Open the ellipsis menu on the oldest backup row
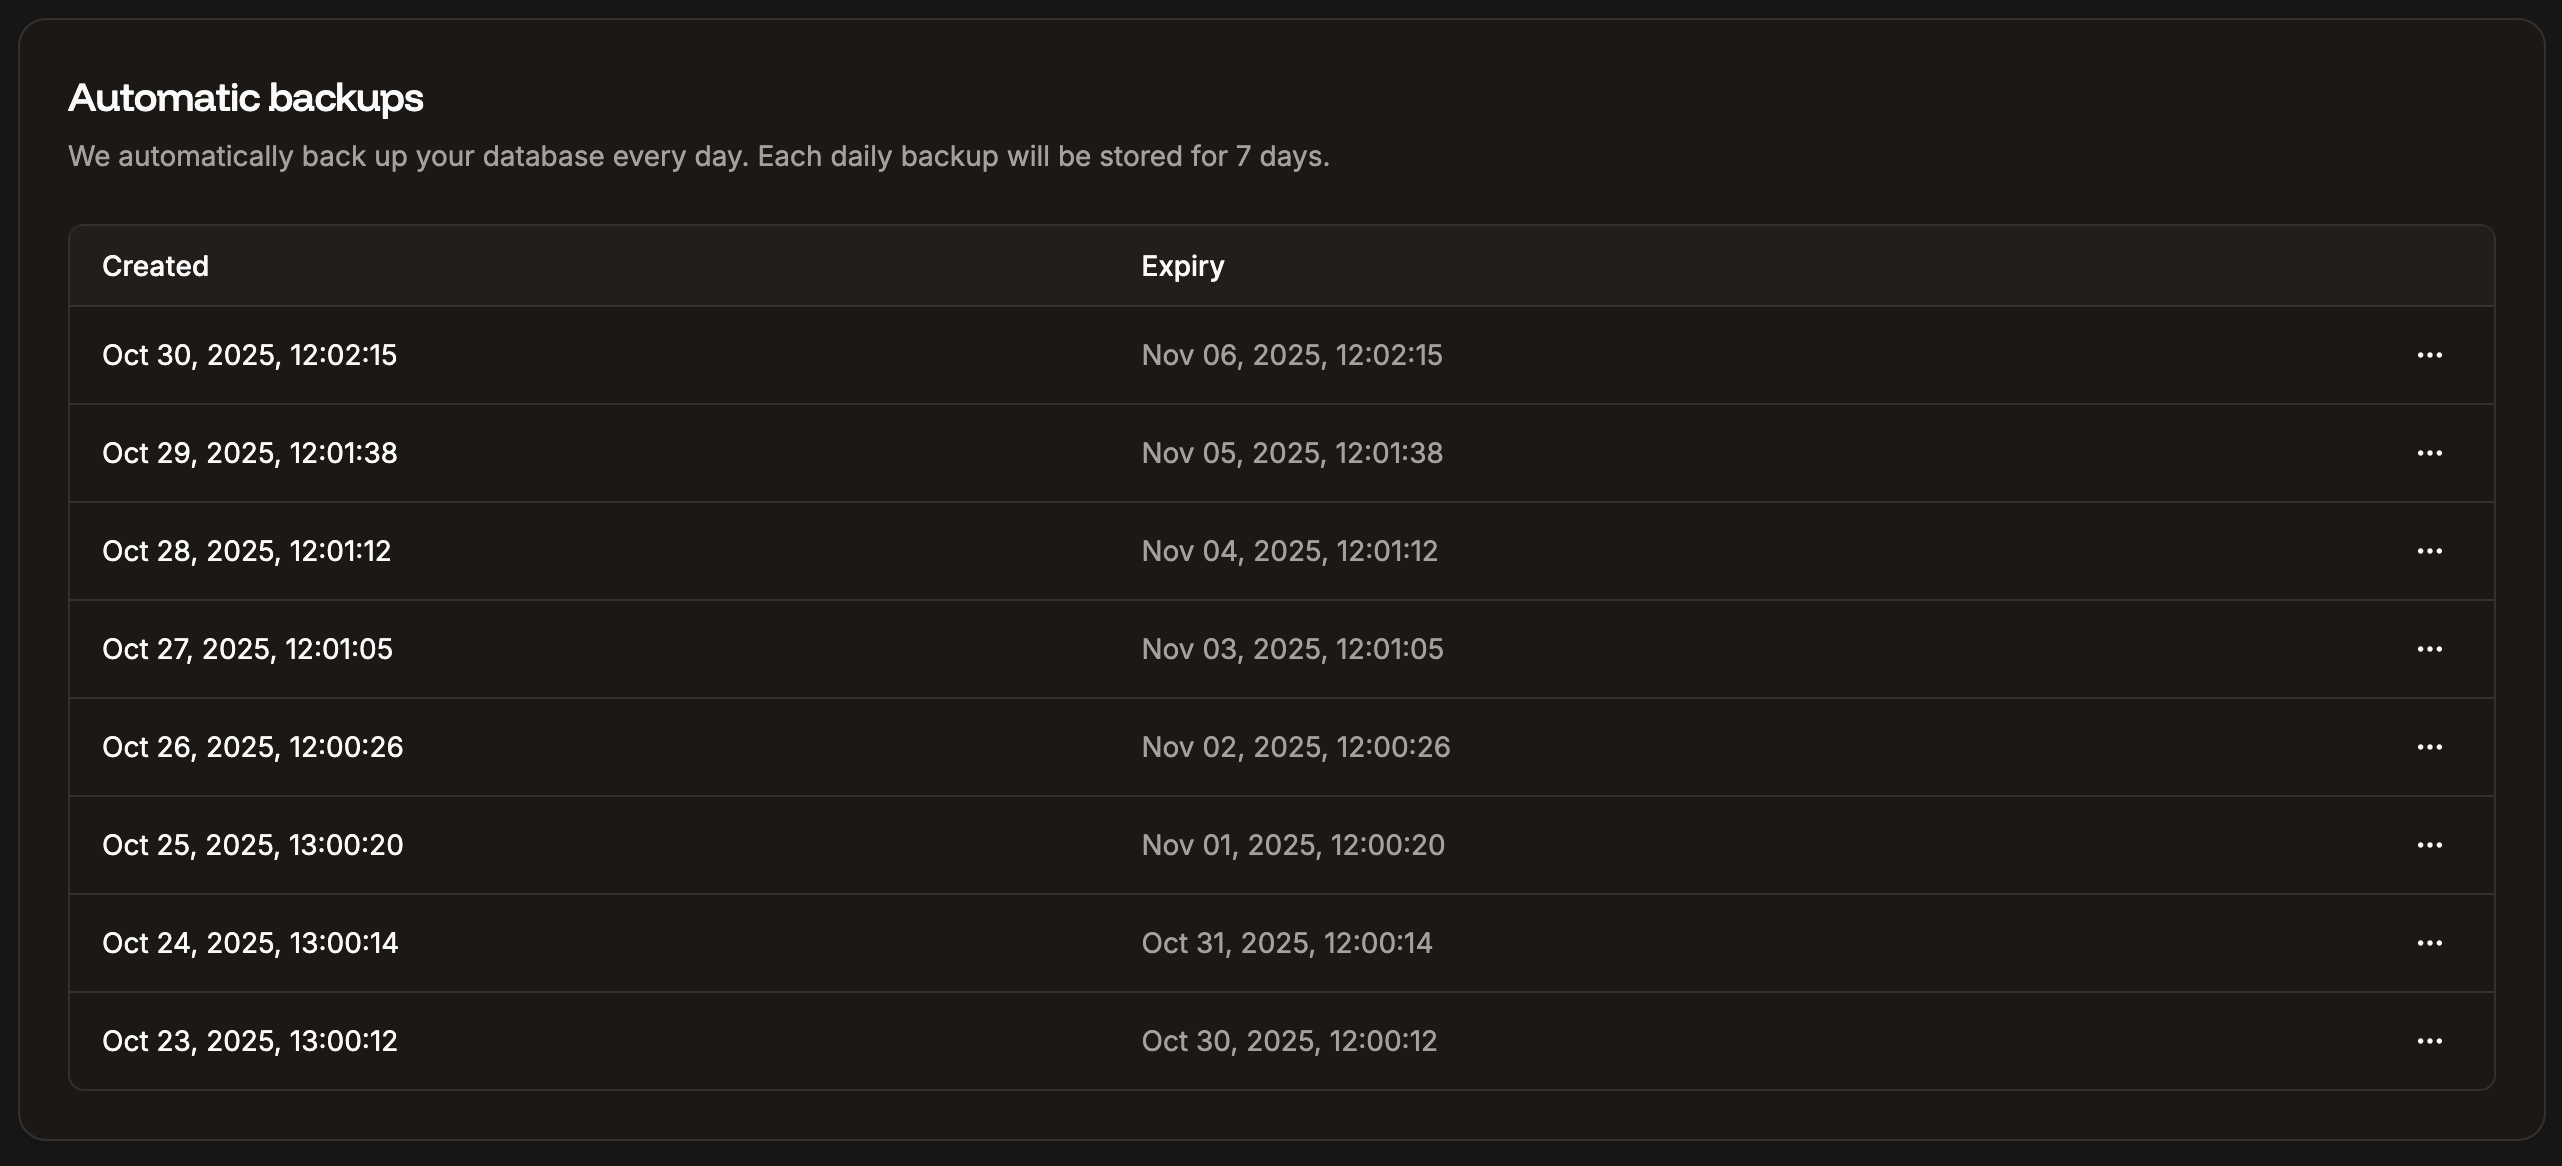This screenshot has width=2562, height=1166. [2430, 1040]
